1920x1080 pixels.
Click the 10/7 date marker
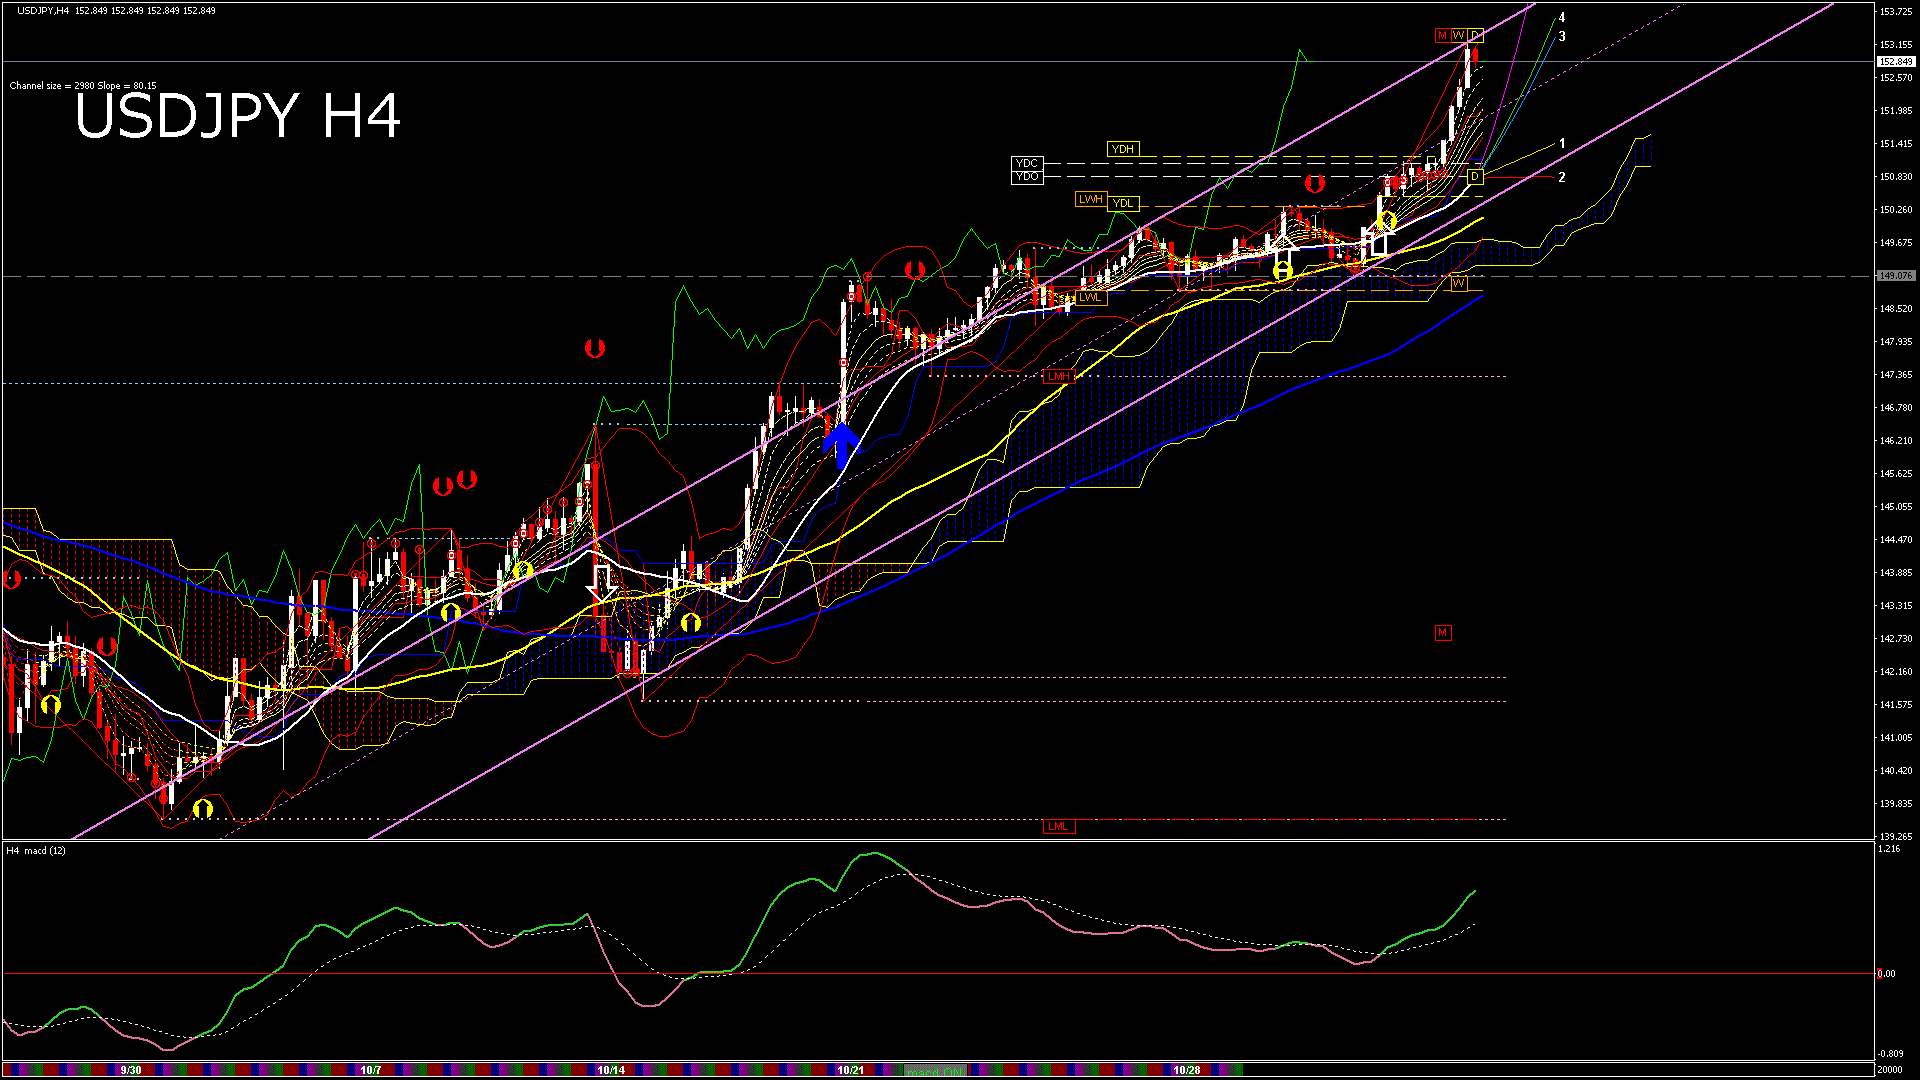coord(371,1070)
